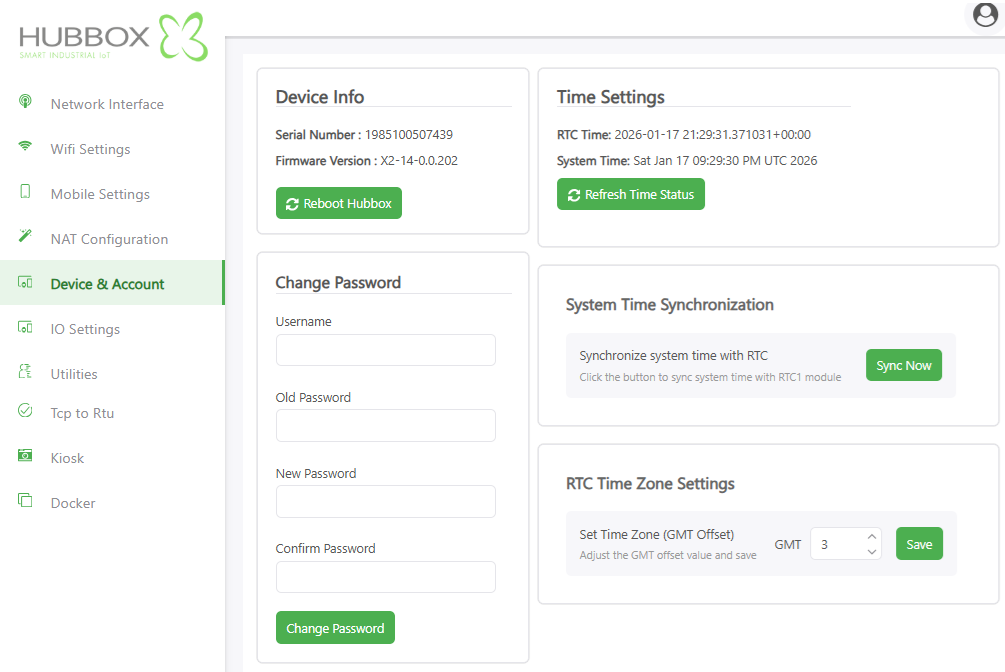Click the Tcp to Rtu checkmark icon
This screenshot has height=672, width=1005.
(26, 411)
